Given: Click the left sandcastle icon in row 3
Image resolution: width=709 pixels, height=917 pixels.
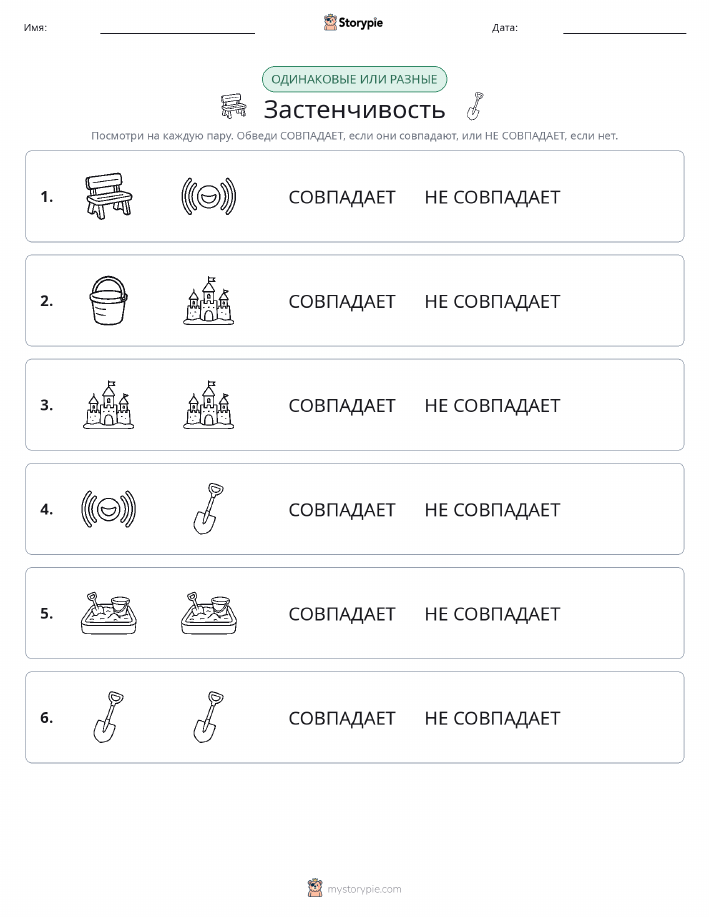Looking at the screenshot, I should tap(109, 404).
